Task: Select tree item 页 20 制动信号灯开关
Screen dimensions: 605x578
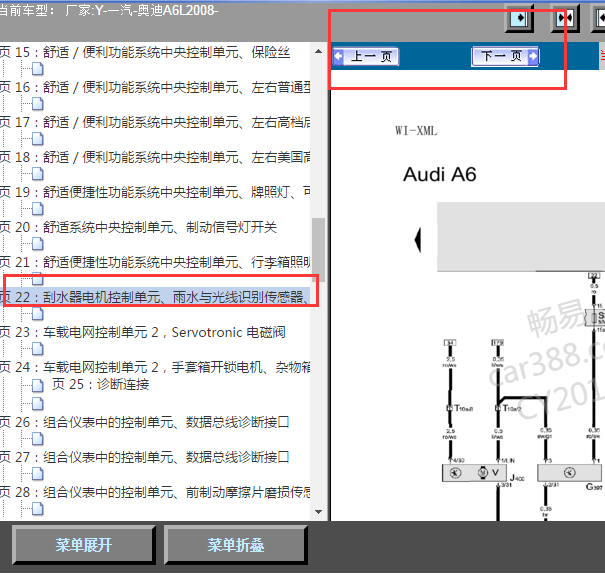Action: [x=138, y=227]
